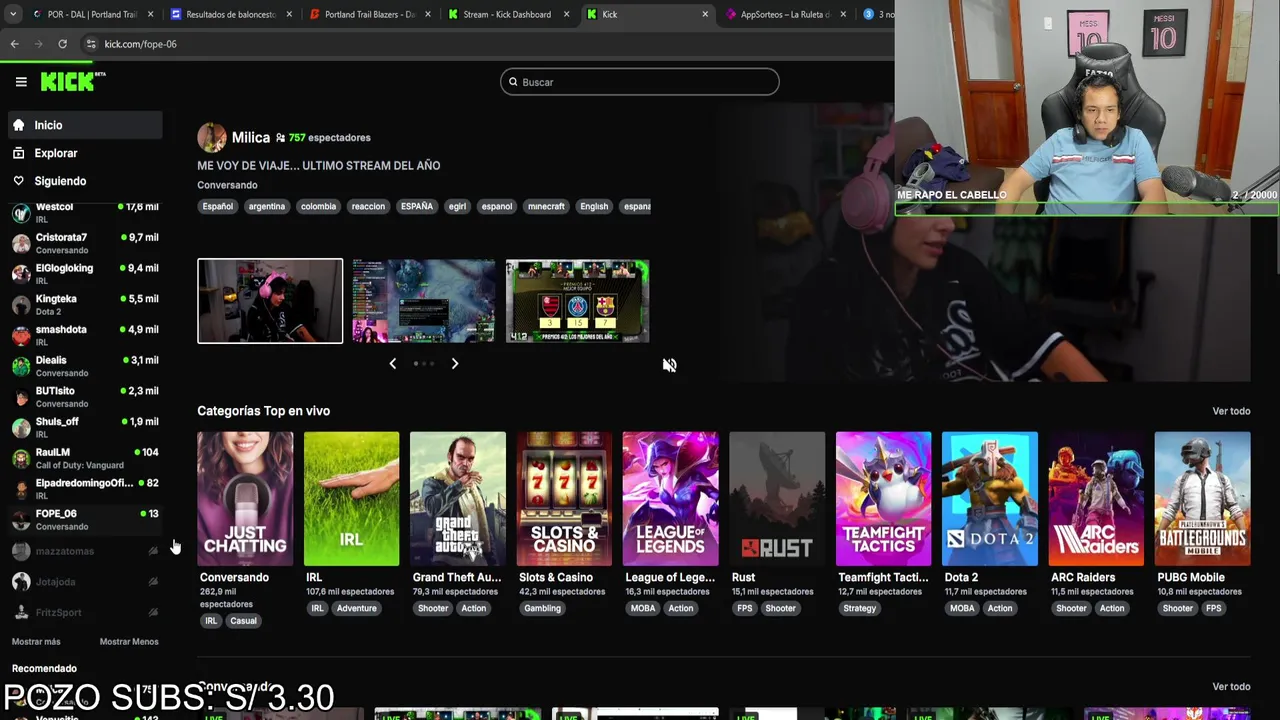Open Kingteka channel in sidebar
Screen dimensions: 1280x720
85,304
